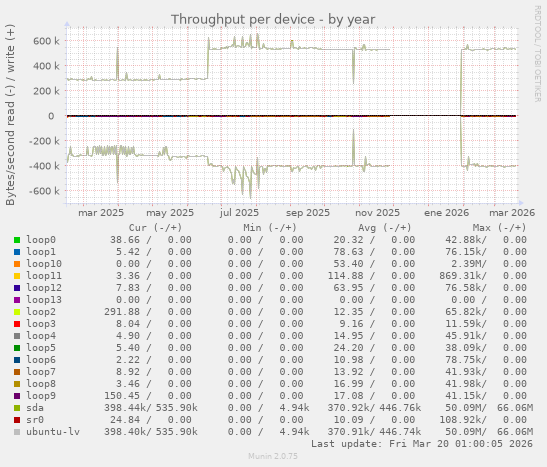Click the dark blue loop12 legend swatch

(17, 288)
